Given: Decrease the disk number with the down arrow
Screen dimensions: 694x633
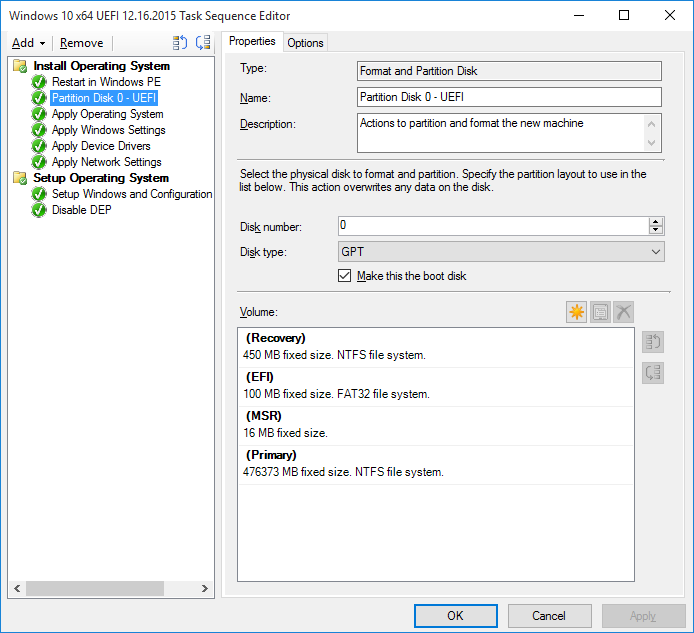Looking at the screenshot, I should tap(655, 230).
